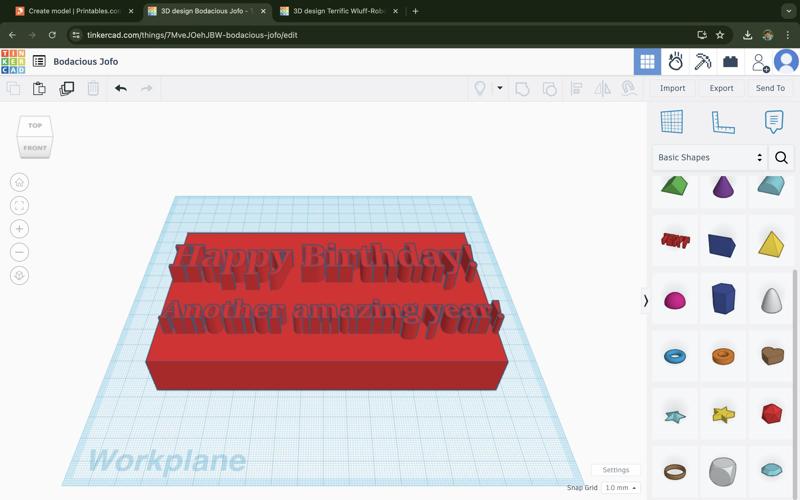
Task: Zoom out with the minus button
Action: [19, 252]
